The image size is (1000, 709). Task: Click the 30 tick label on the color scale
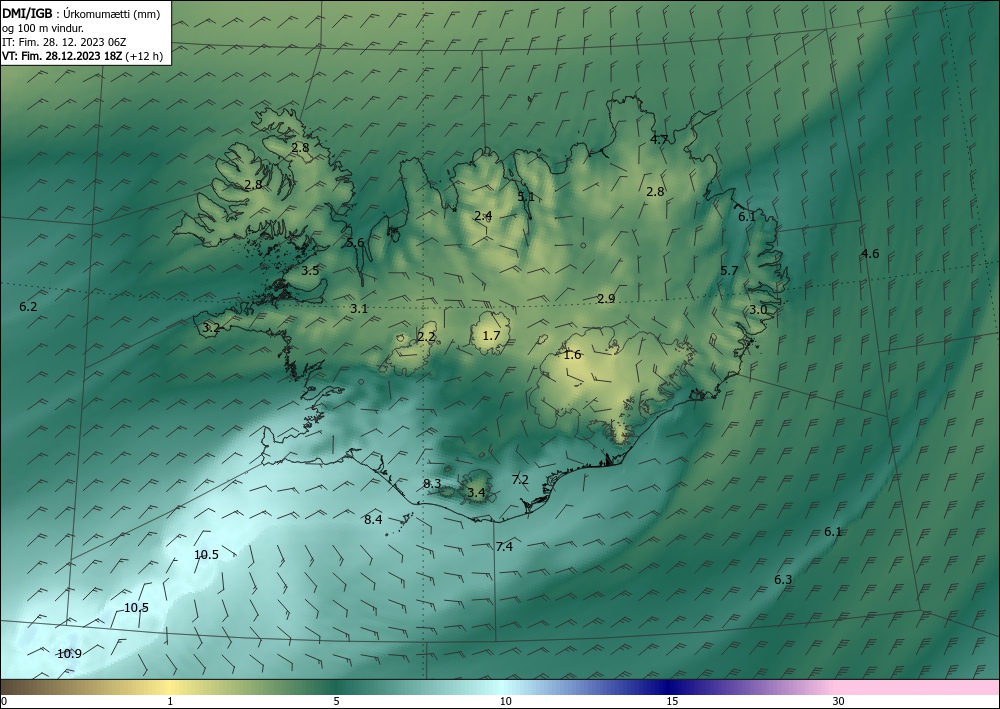[x=838, y=701]
